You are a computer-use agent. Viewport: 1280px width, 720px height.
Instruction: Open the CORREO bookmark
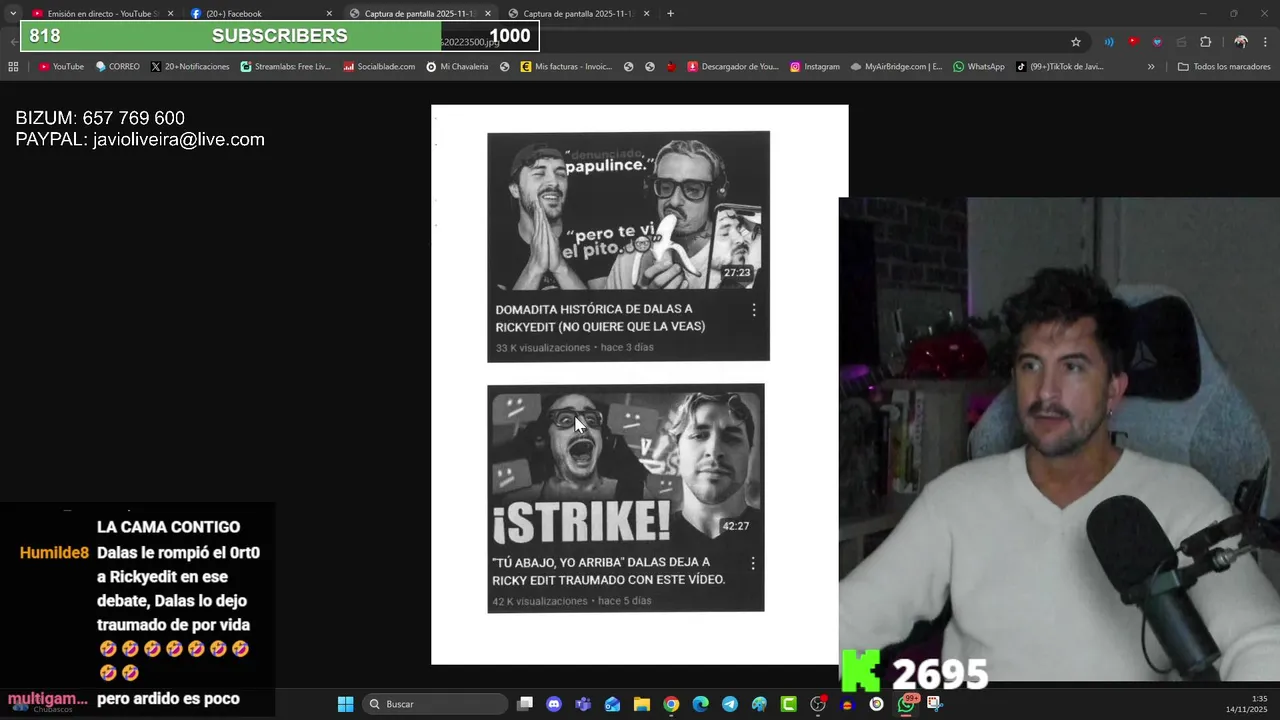point(117,67)
